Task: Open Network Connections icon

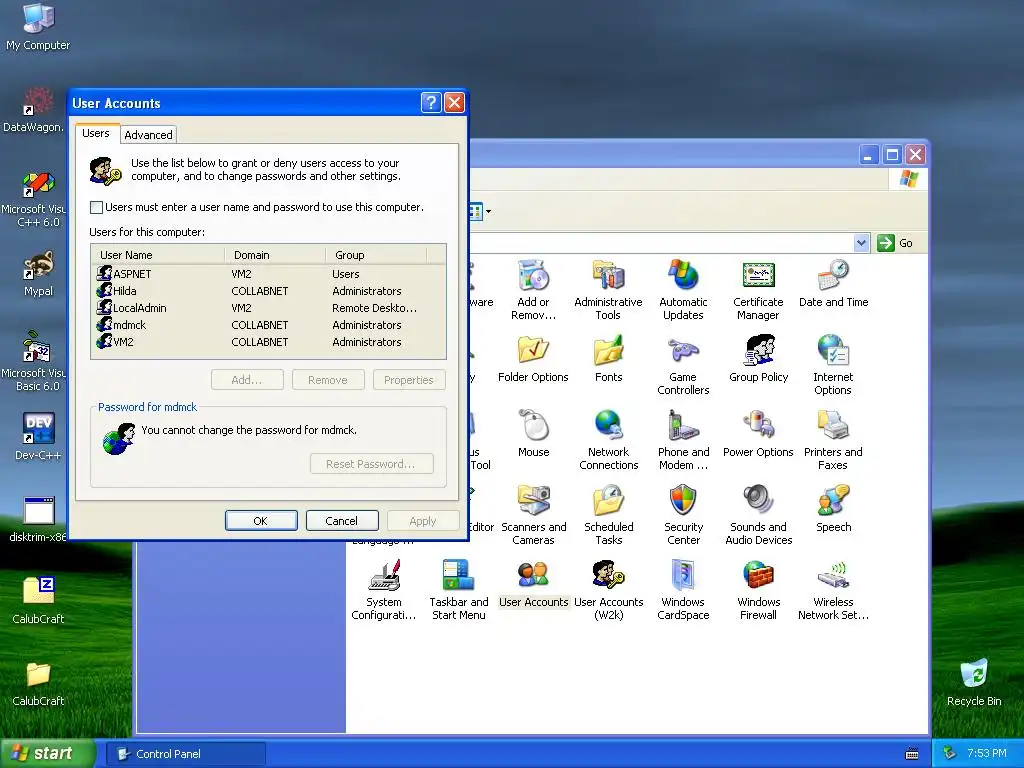Action: [x=608, y=440]
